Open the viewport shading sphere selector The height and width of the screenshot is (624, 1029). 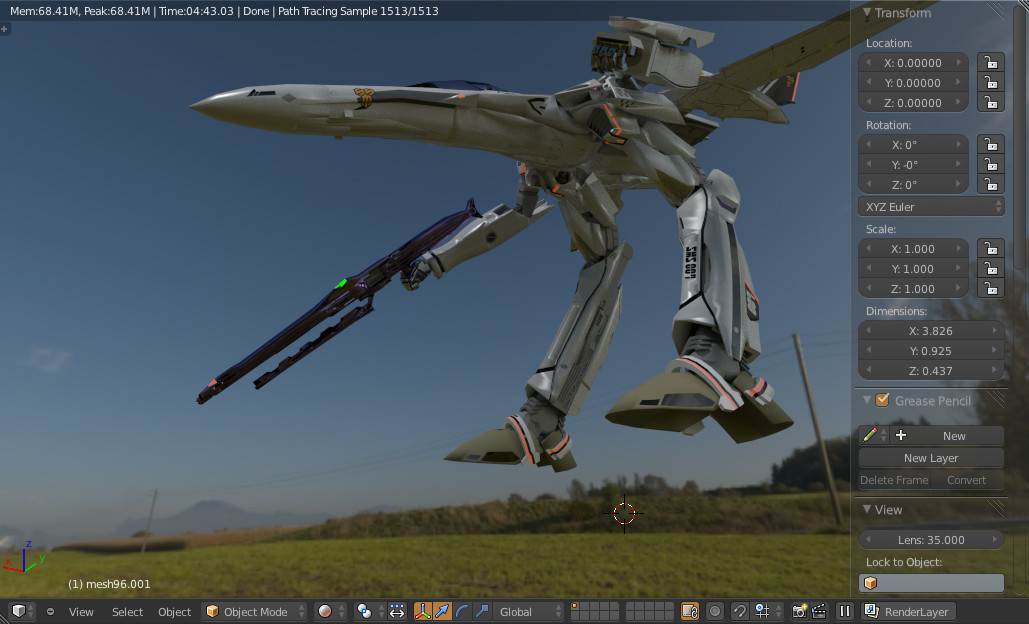331,612
